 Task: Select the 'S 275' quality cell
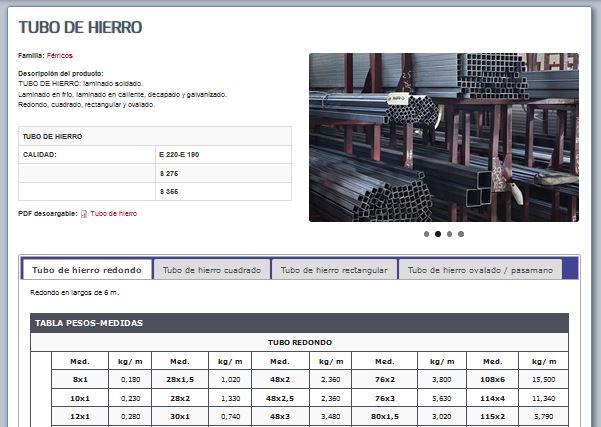(223, 173)
